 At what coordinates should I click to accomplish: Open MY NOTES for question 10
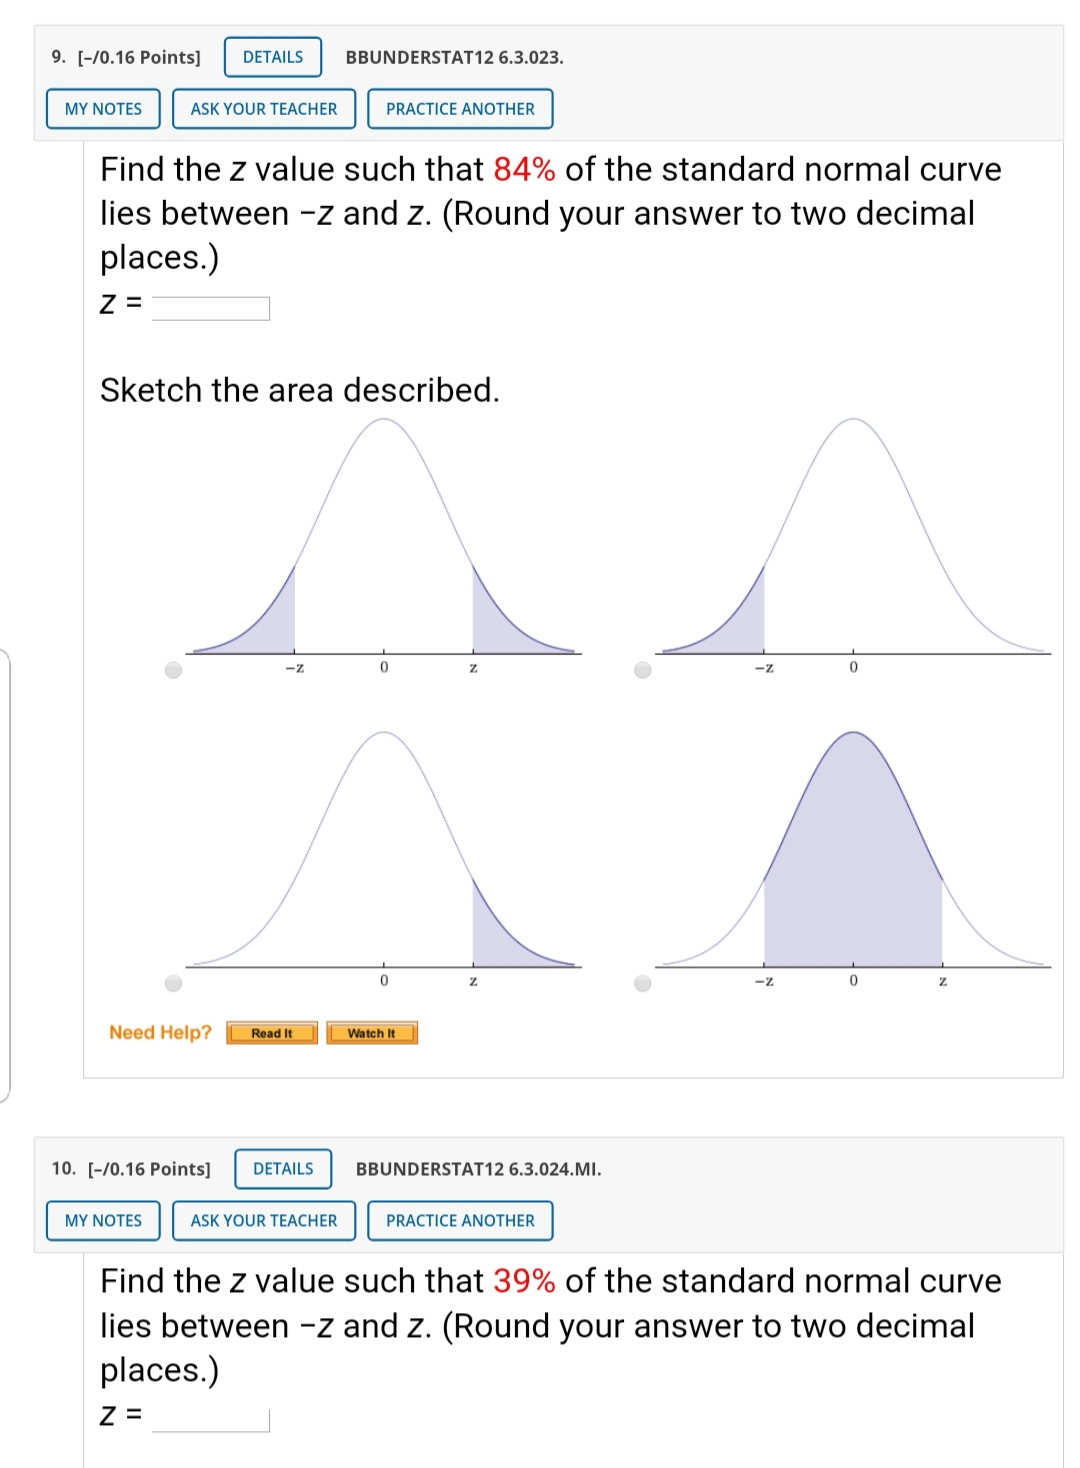(x=103, y=1221)
